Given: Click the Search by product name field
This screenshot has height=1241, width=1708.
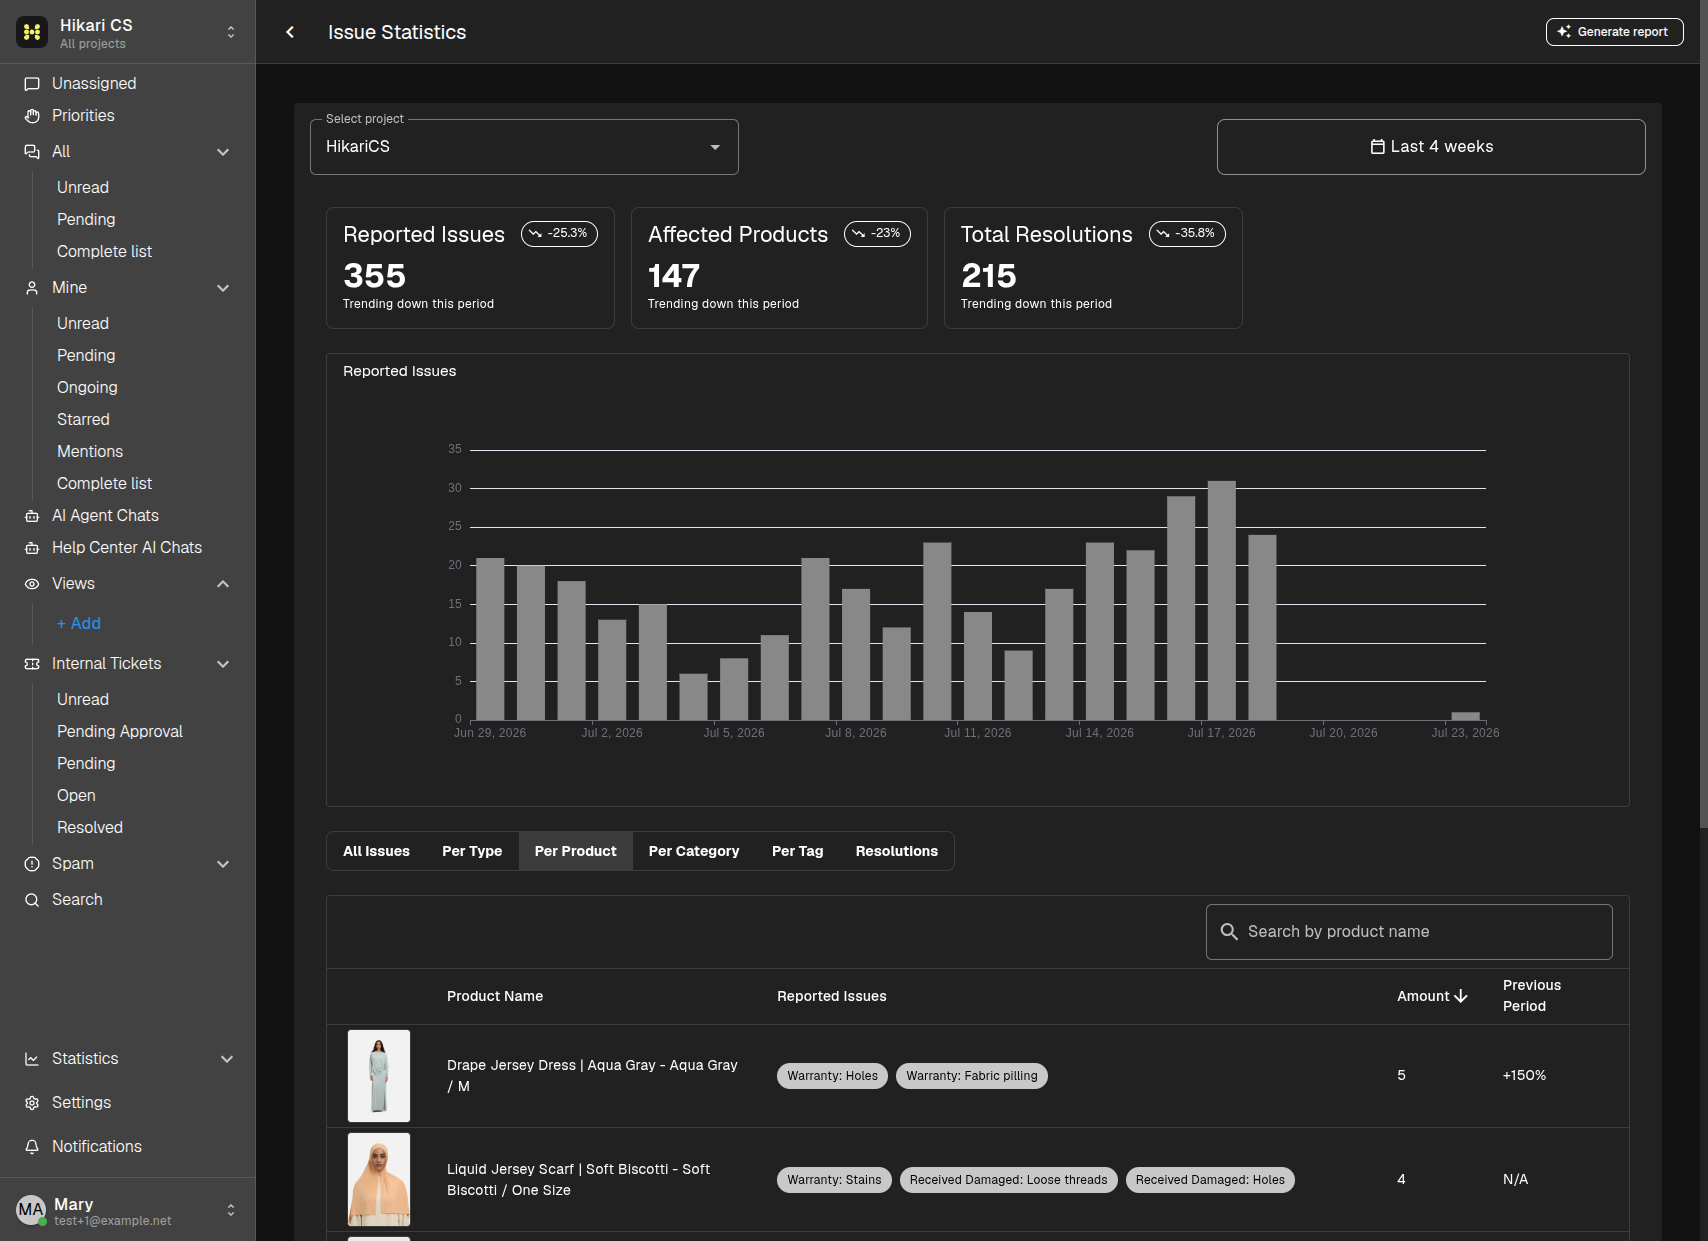Looking at the screenshot, I should (x=1409, y=932).
